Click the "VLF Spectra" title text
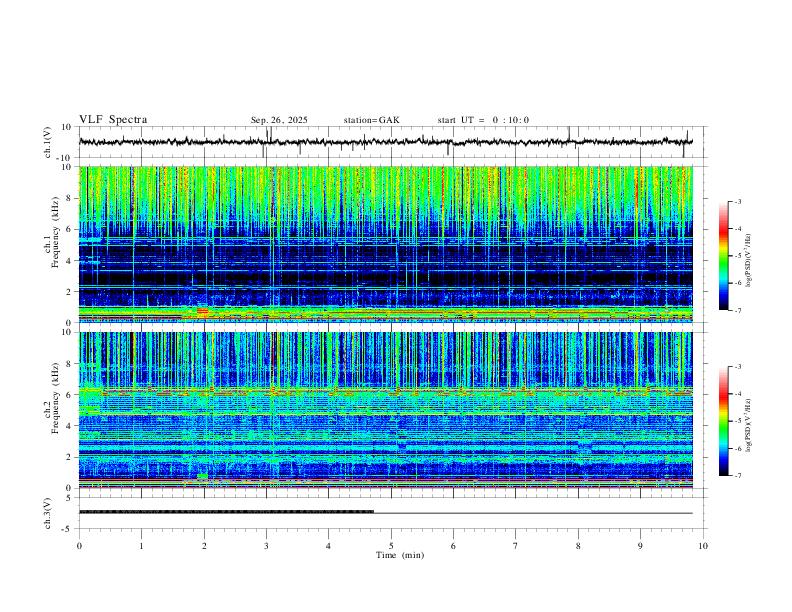This screenshot has width=792, height=612. pyautogui.click(x=113, y=120)
